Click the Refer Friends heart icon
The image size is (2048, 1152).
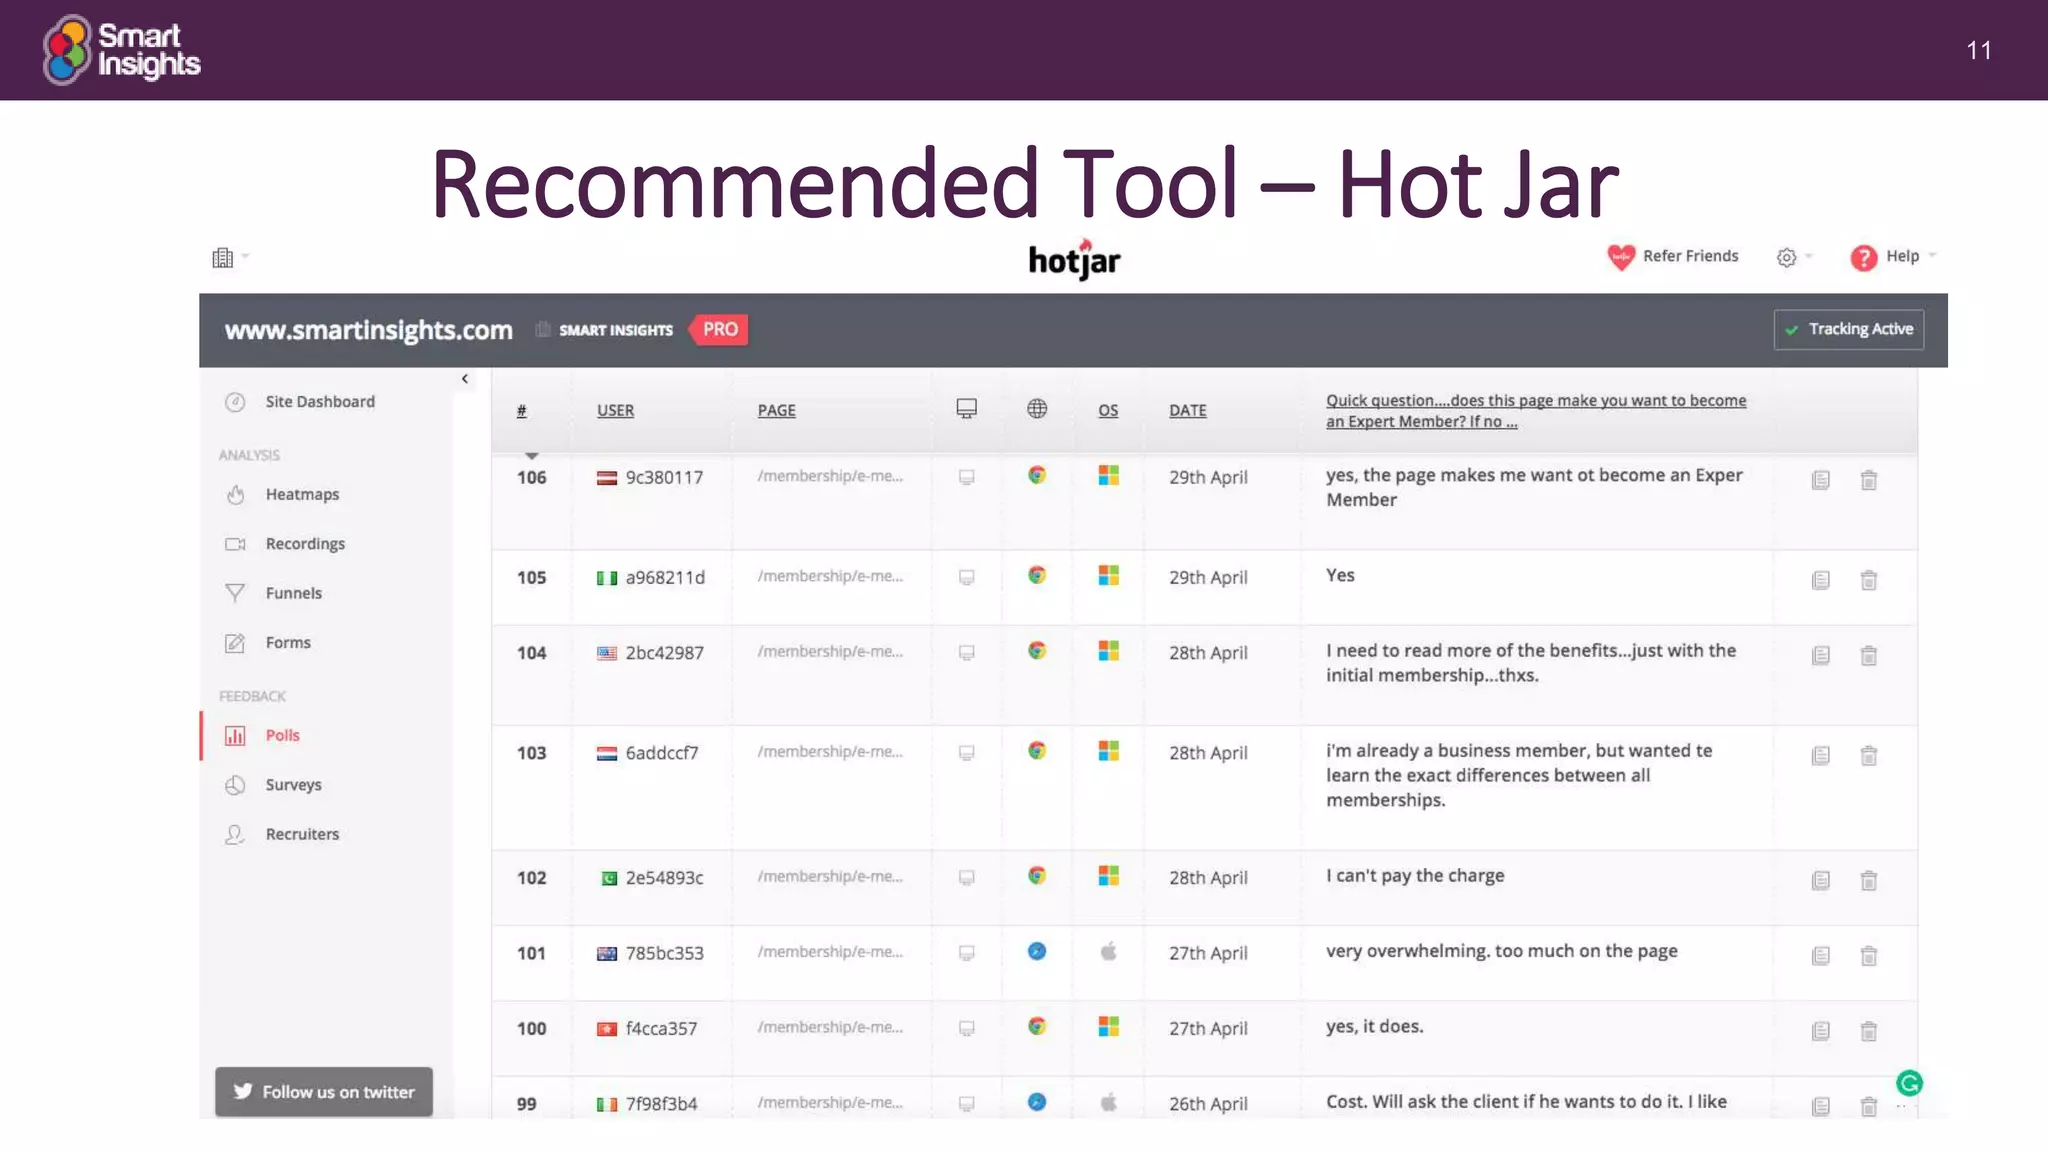click(x=1620, y=257)
